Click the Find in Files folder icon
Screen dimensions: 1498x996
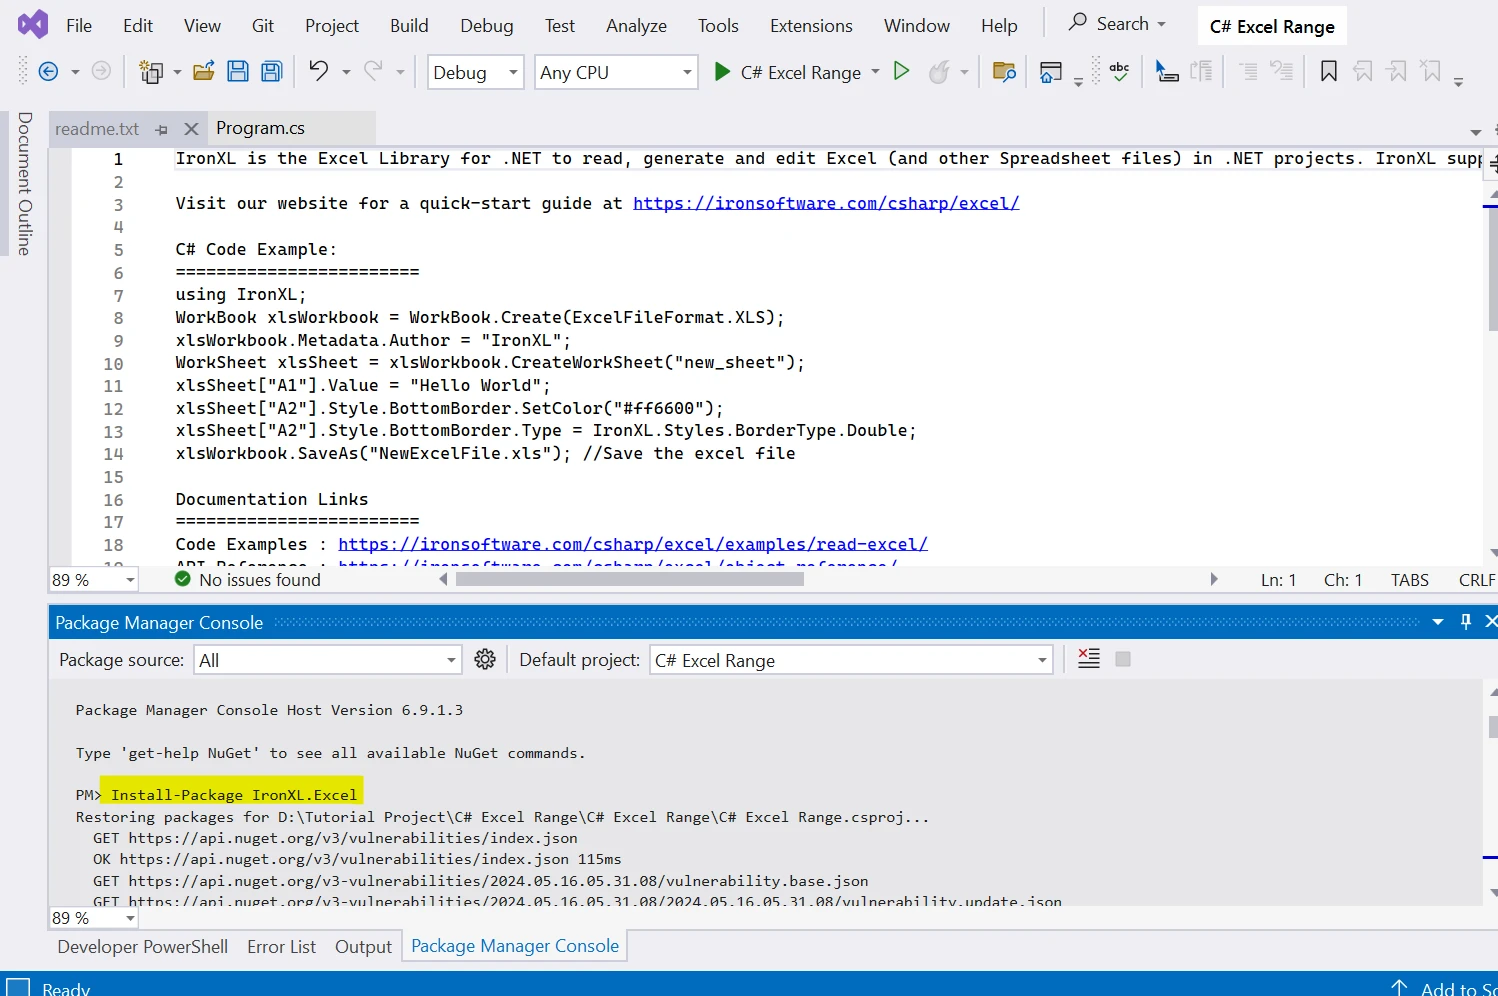1004,71
